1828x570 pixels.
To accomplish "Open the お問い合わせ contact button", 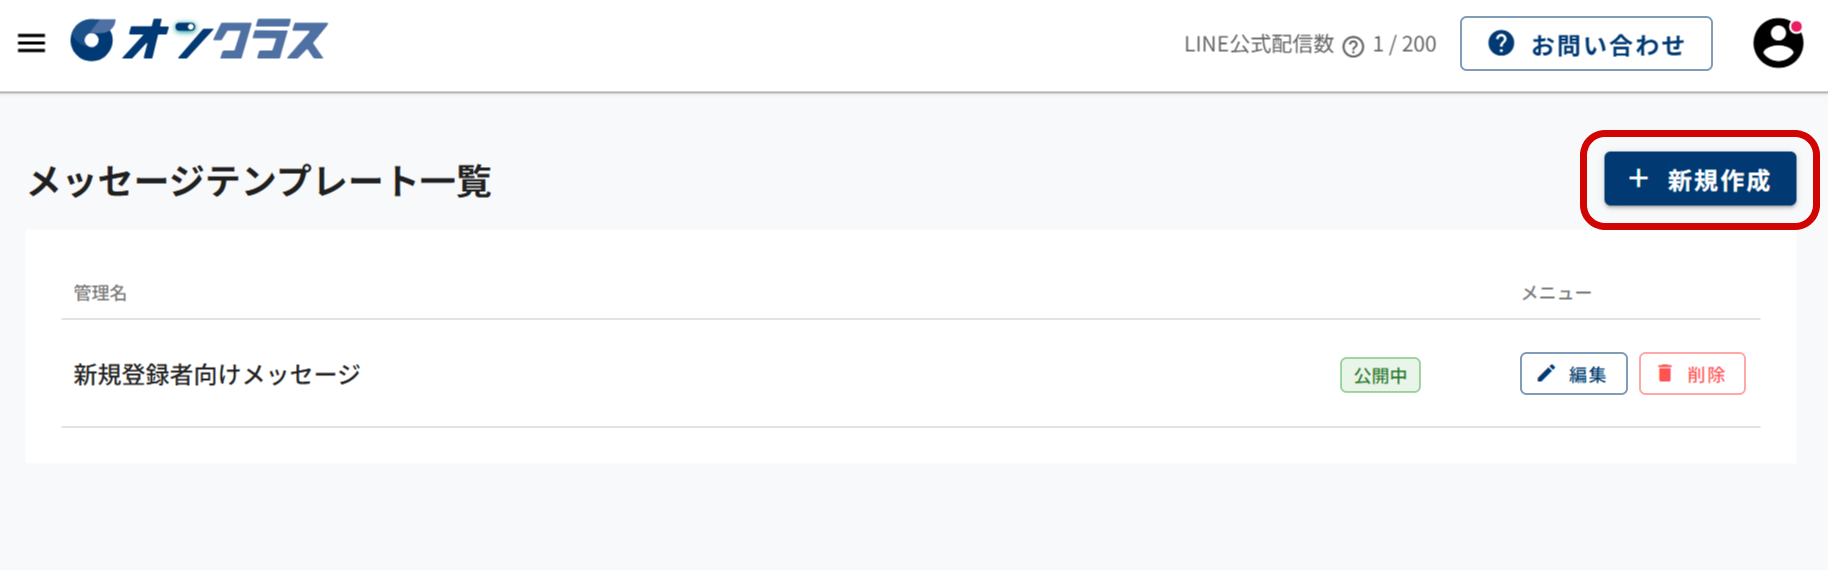I will tap(1586, 44).
